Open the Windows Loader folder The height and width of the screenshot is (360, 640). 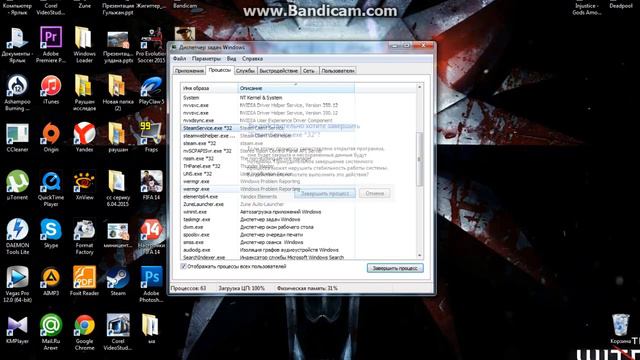click(84, 44)
